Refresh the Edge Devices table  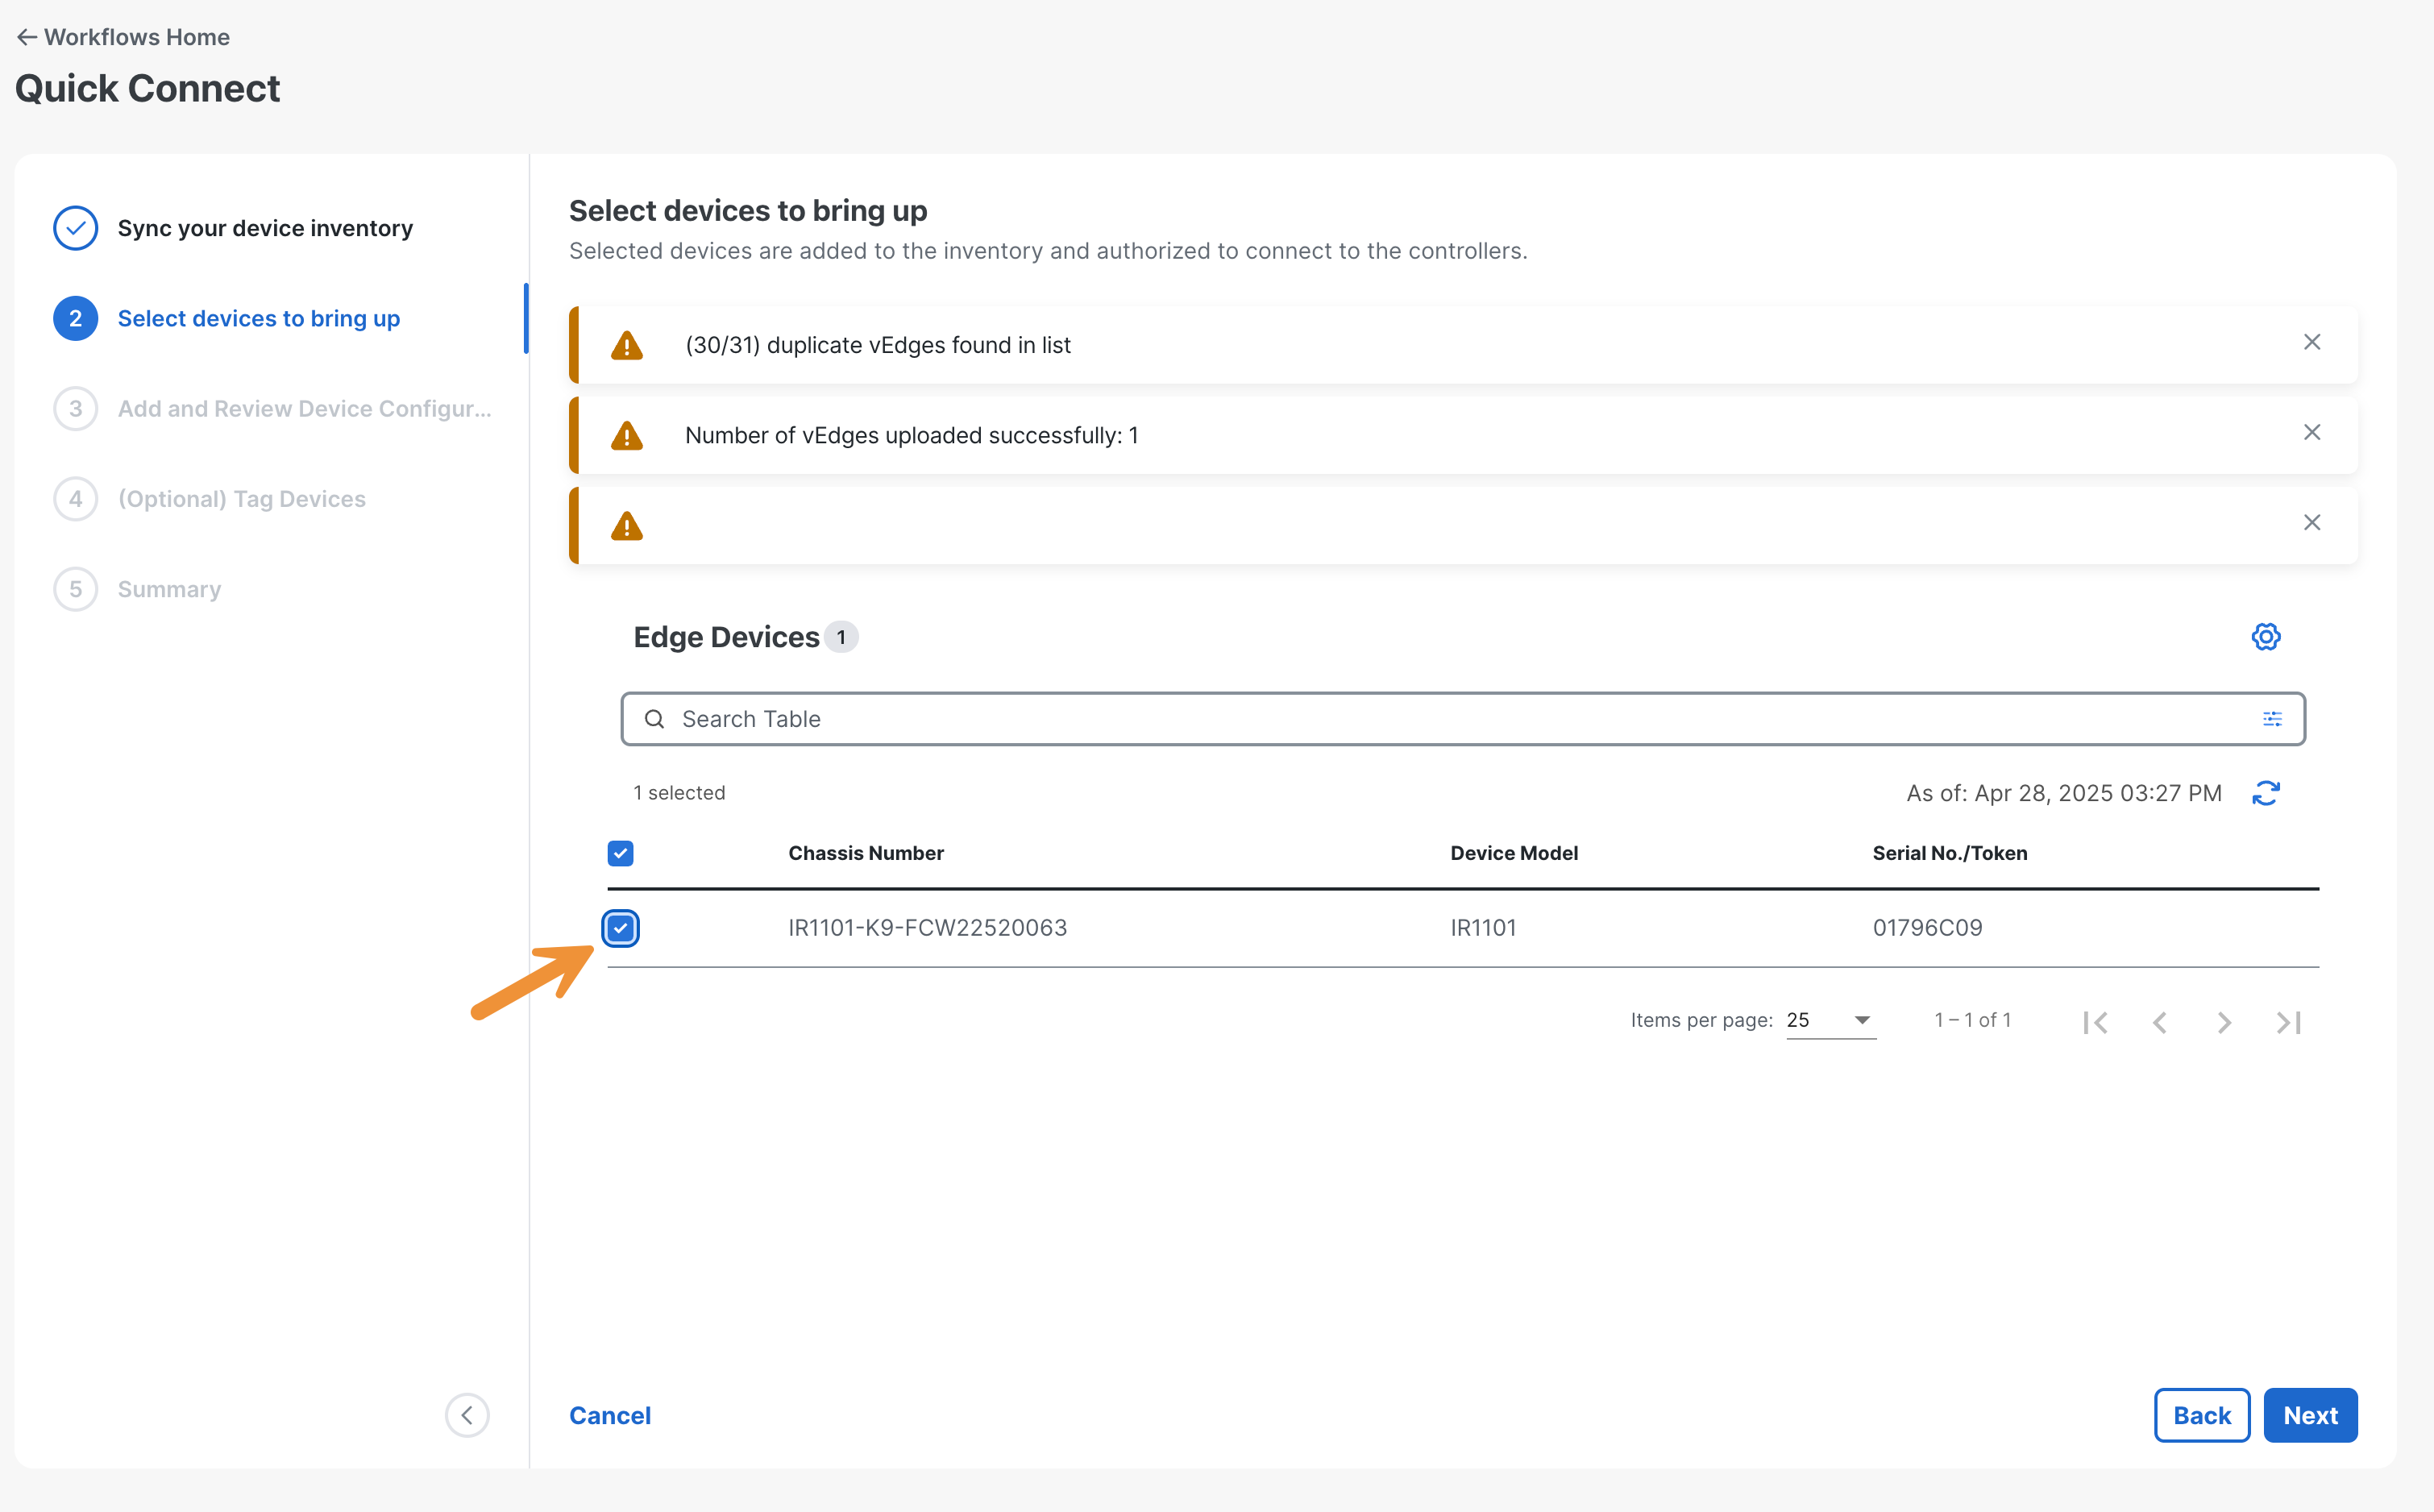[2266, 793]
